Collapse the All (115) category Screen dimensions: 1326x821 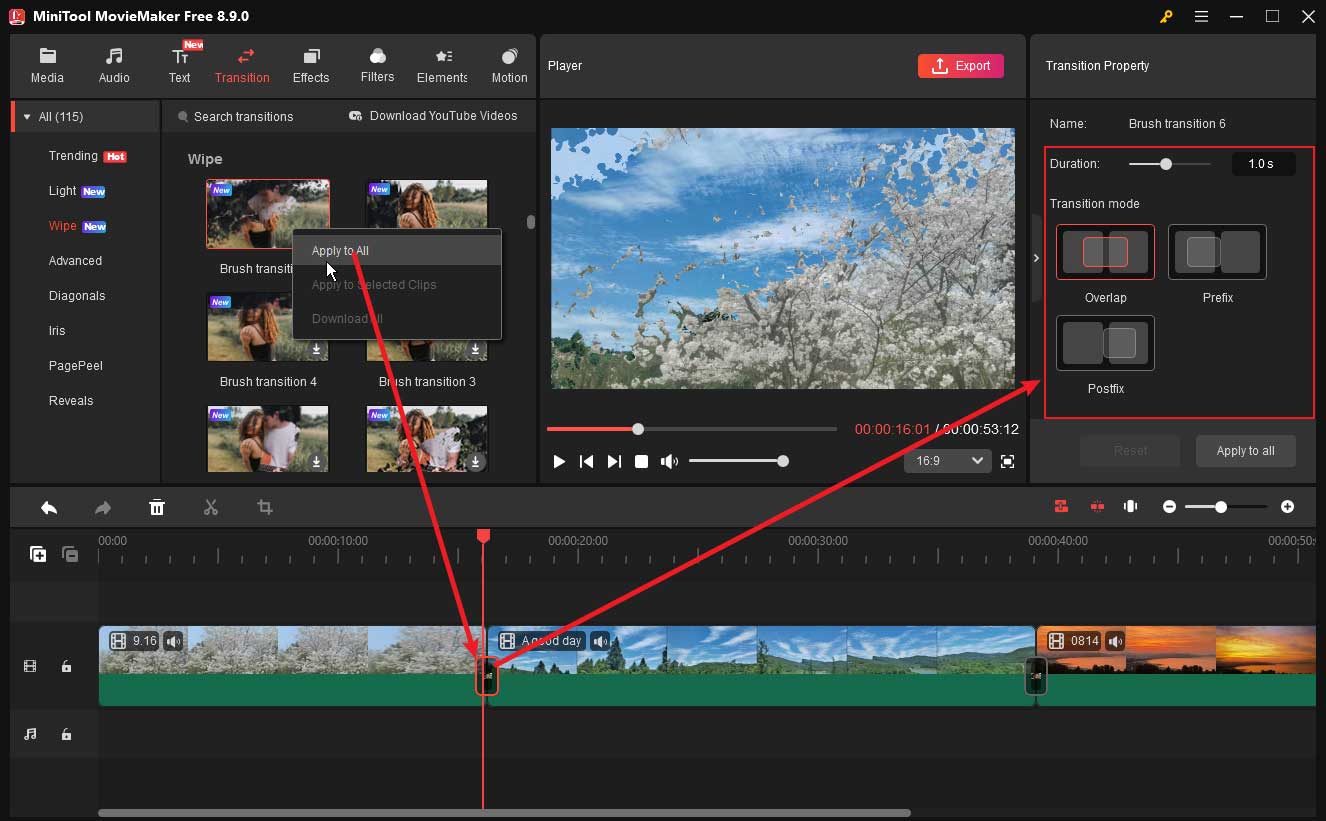27,117
